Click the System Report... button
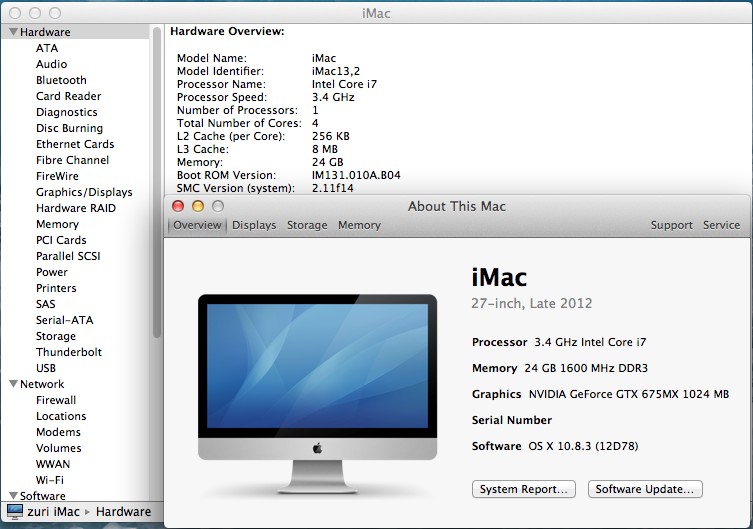 [523, 489]
